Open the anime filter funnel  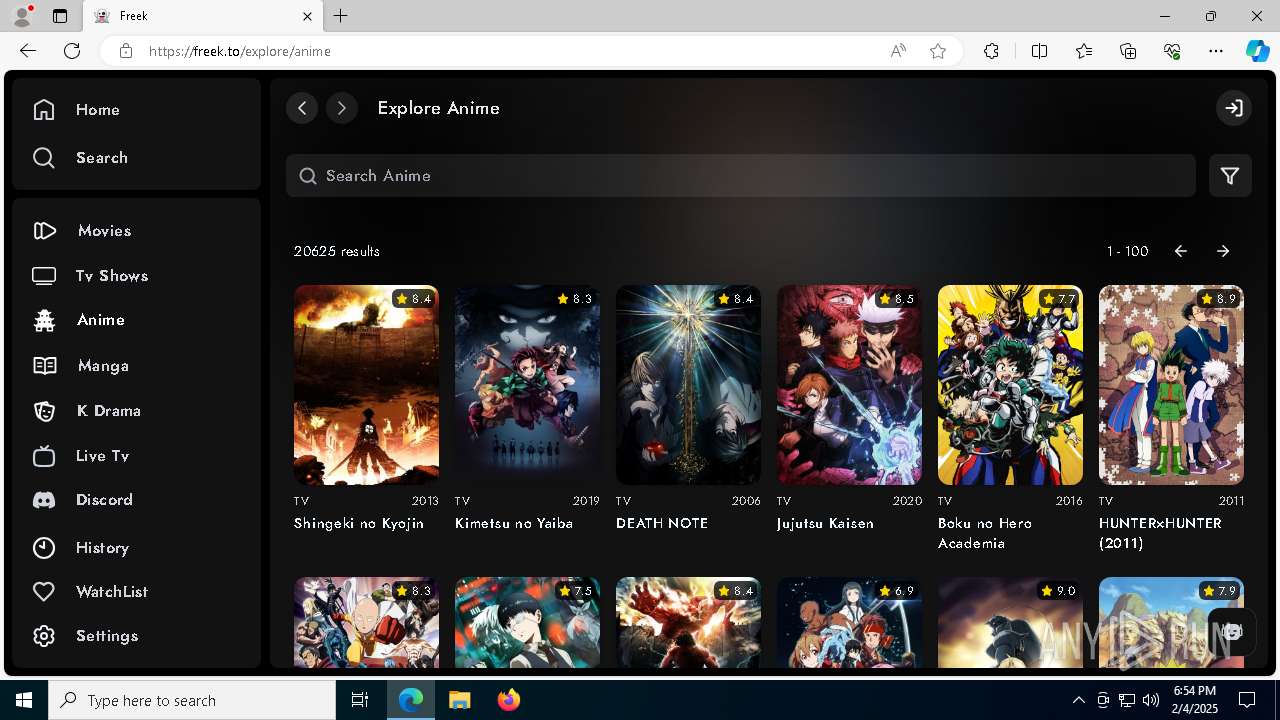(1230, 176)
